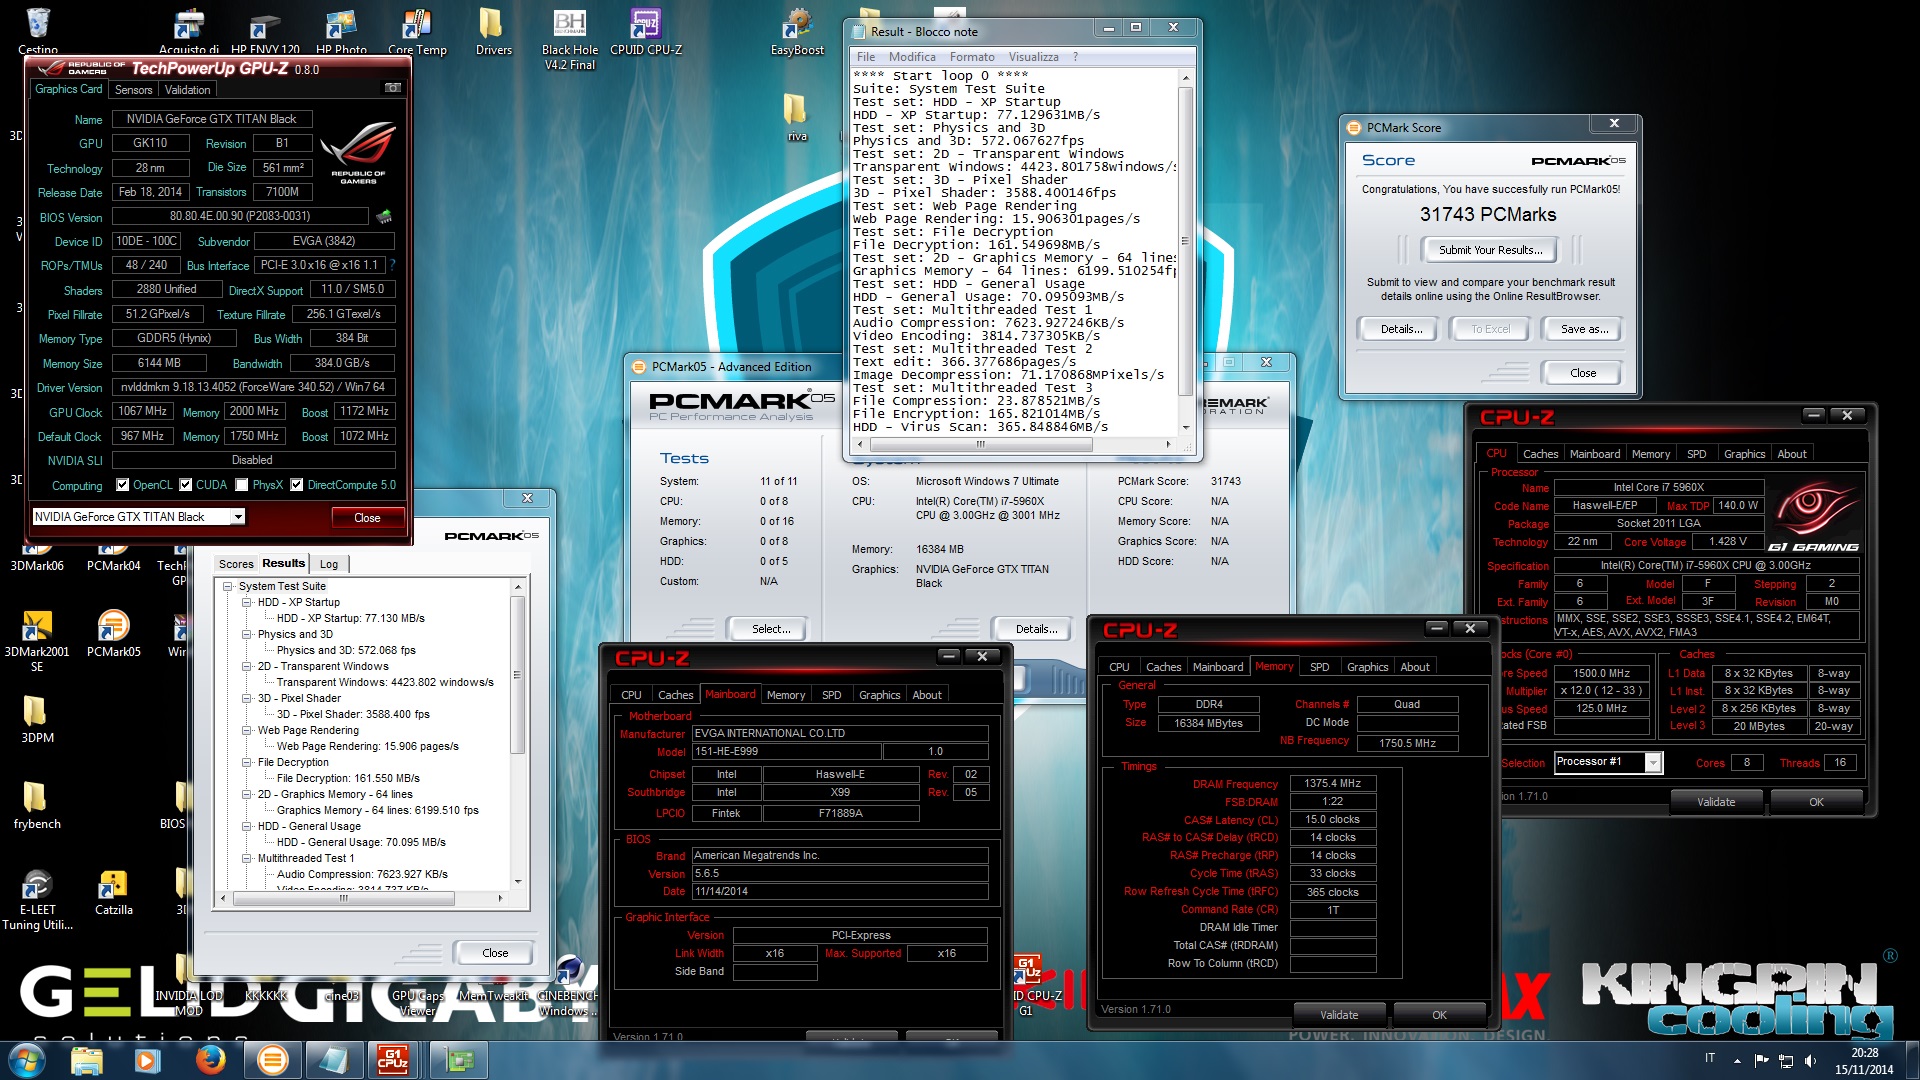1920x1080 pixels.
Task: Switch to GPU-Z taskbar button
Action: coord(458,1060)
